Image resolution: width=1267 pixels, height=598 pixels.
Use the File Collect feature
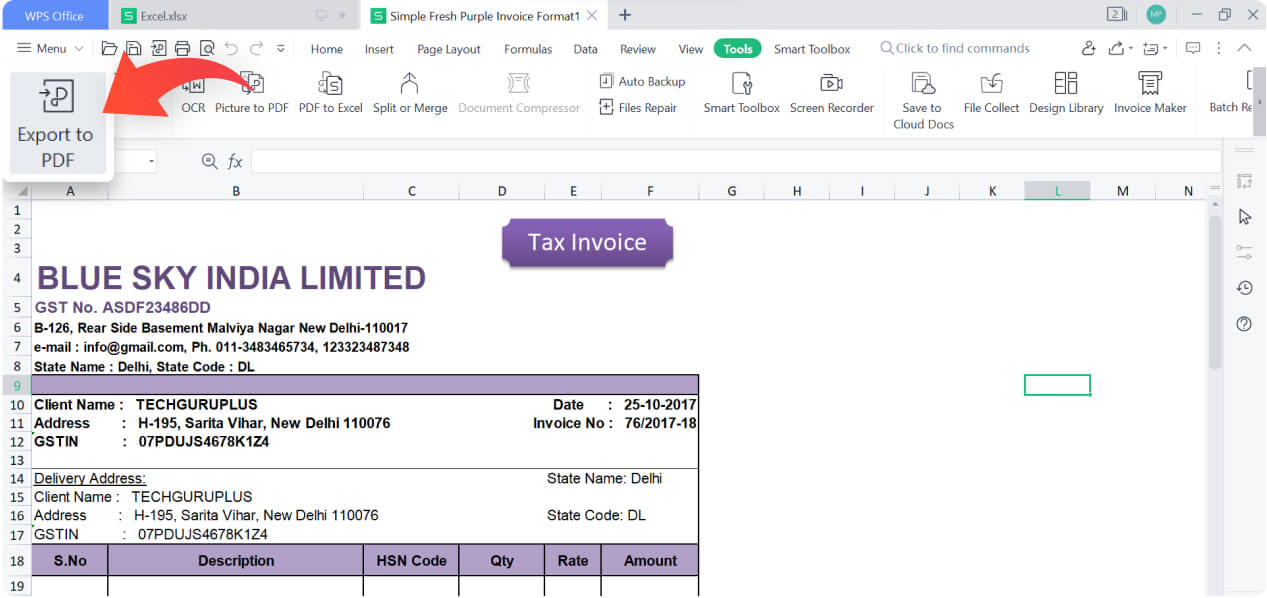click(x=990, y=97)
